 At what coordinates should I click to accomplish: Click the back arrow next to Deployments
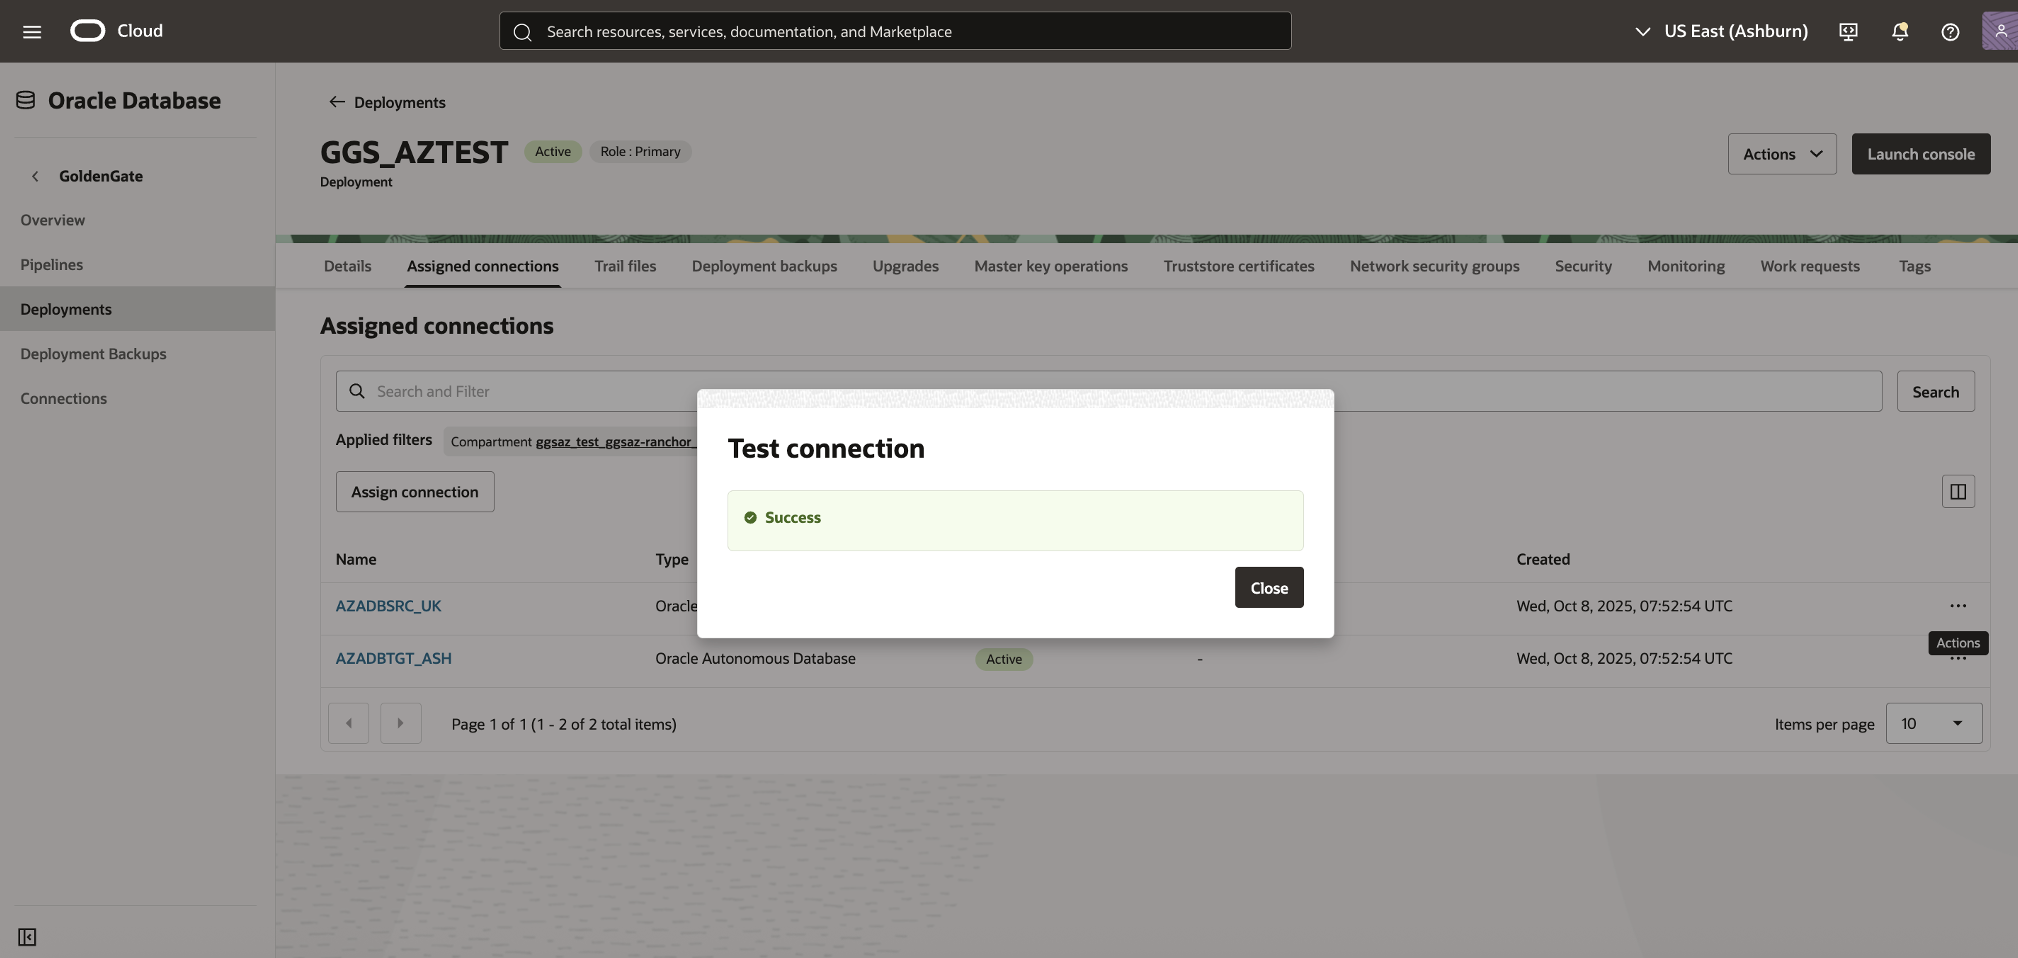click(x=337, y=102)
